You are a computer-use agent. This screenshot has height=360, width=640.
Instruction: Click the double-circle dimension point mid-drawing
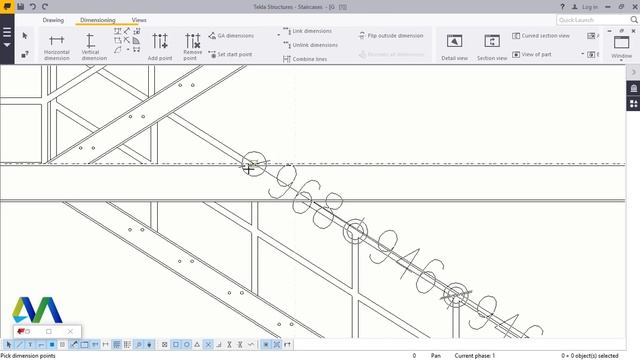coord(355,231)
